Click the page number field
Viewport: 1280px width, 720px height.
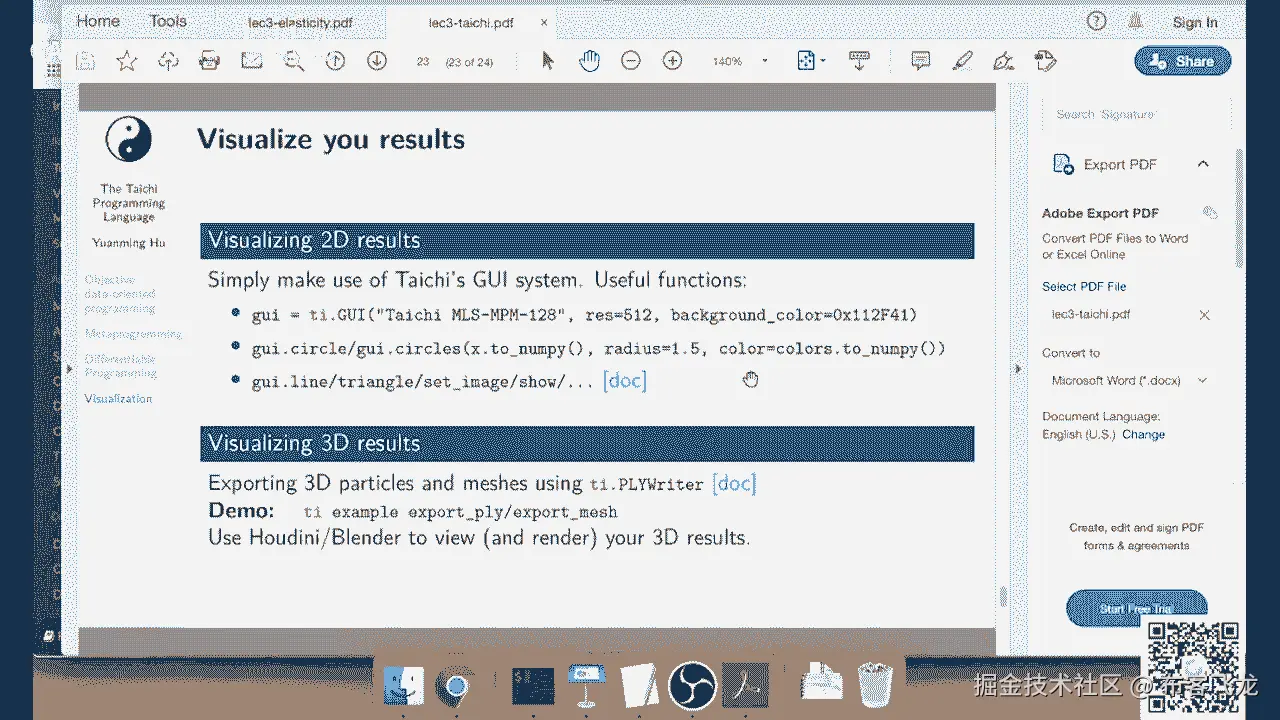pos(423,61)
